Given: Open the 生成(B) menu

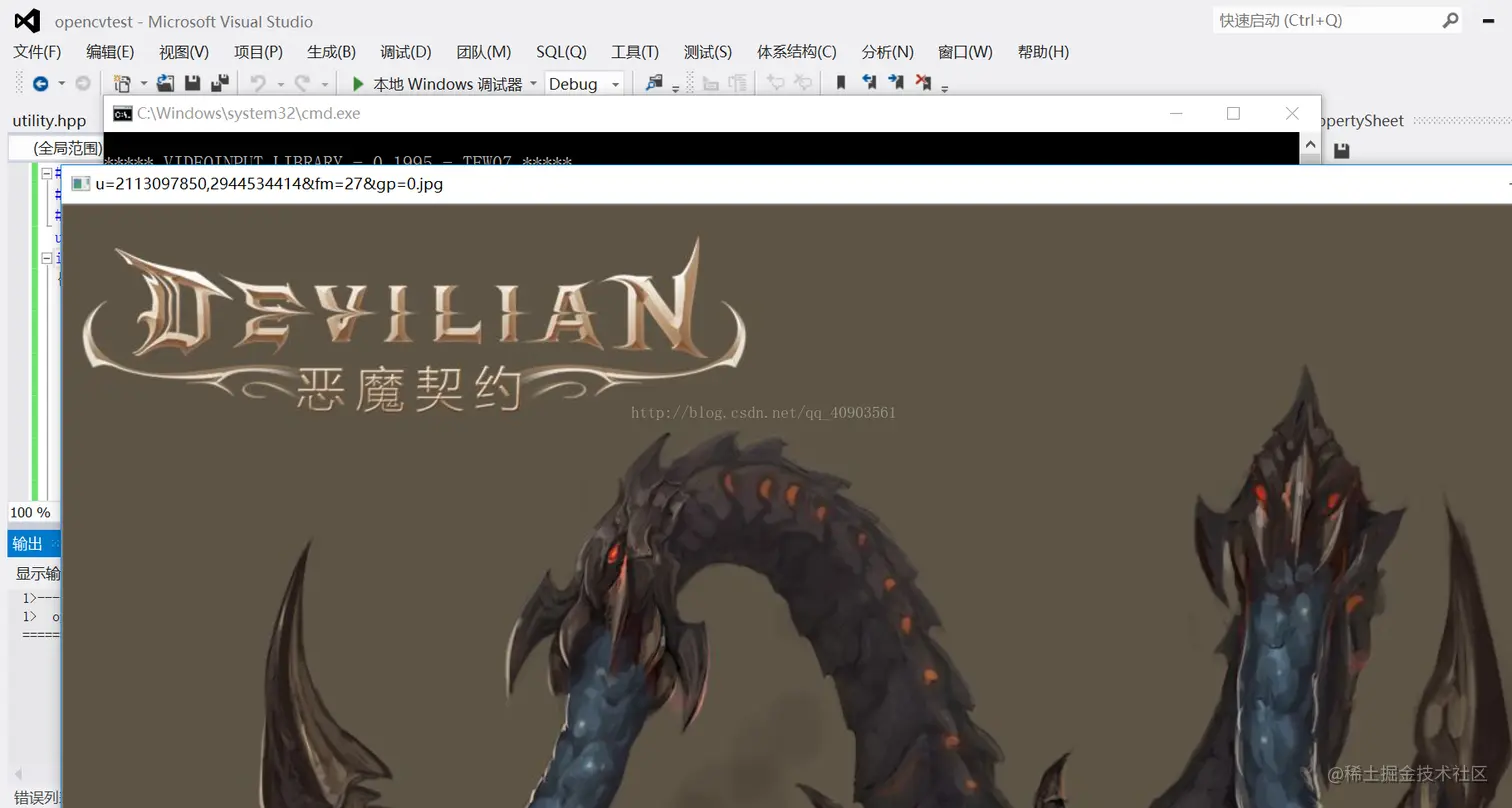Looking at the screenshot, I should [x=331, y=52].
